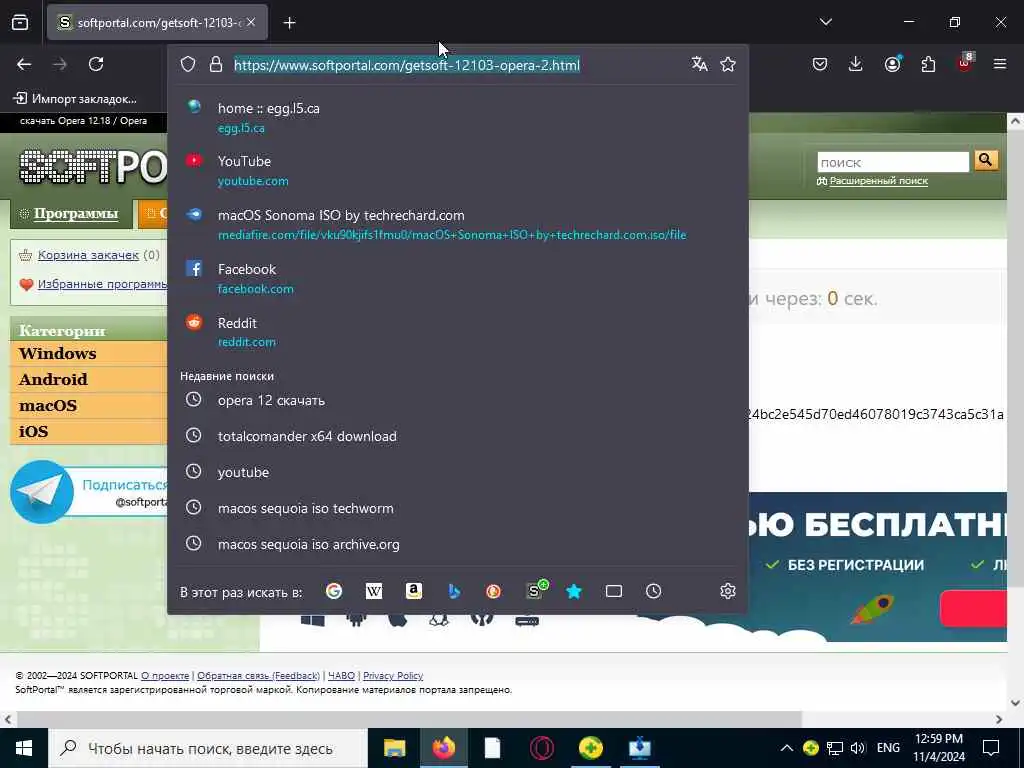Search in bookmarks via blue star icon

573,592
